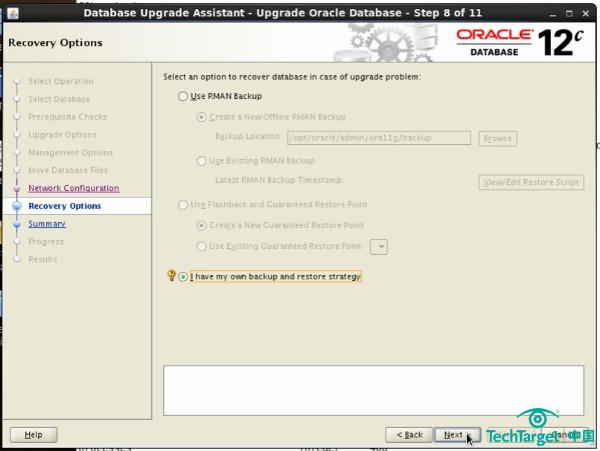
Task: Click Select Database step in sidebar
Action: coord(59,99)
